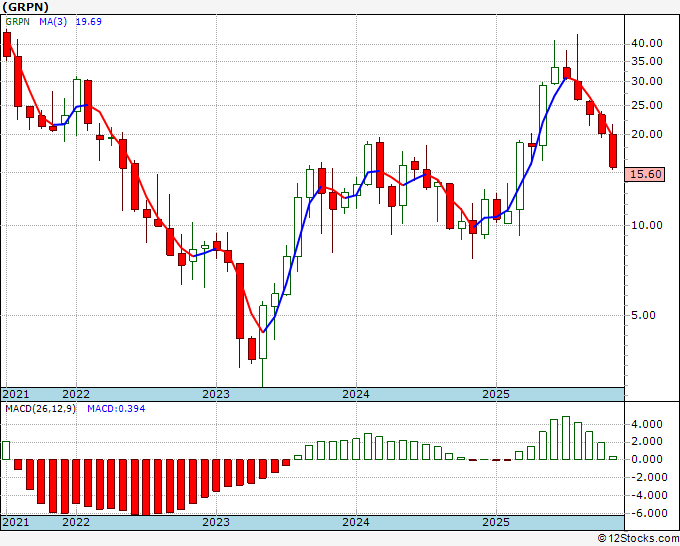
Task: Click 2022 on the price chart timeline
Action: tap(76, 394)
